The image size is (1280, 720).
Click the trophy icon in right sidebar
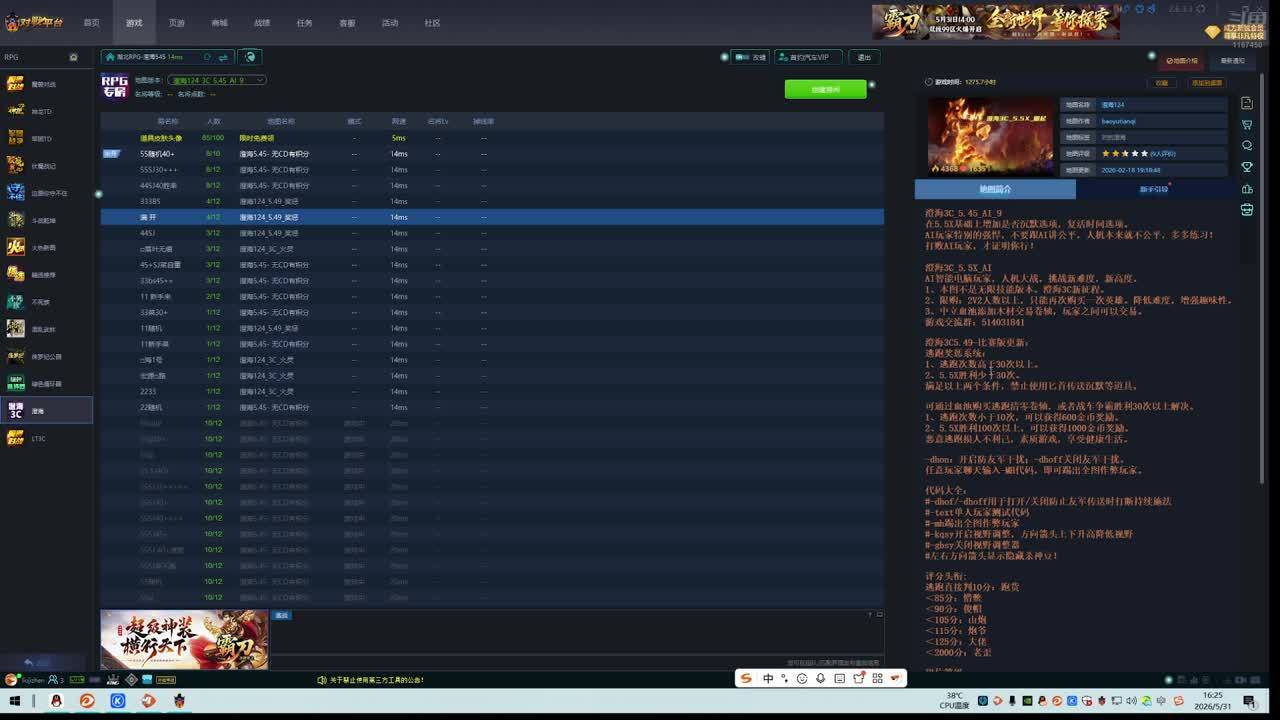pyautogui.click(x=1247, y=167)
